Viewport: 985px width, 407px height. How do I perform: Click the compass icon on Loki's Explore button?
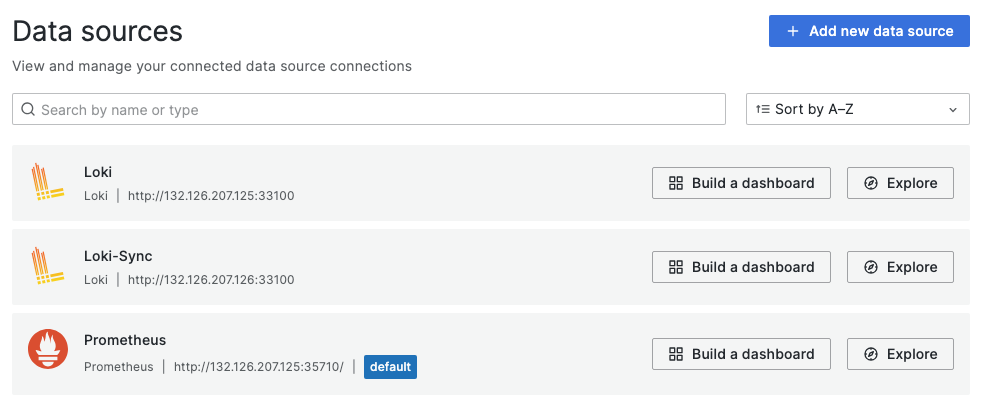(871, 183)
